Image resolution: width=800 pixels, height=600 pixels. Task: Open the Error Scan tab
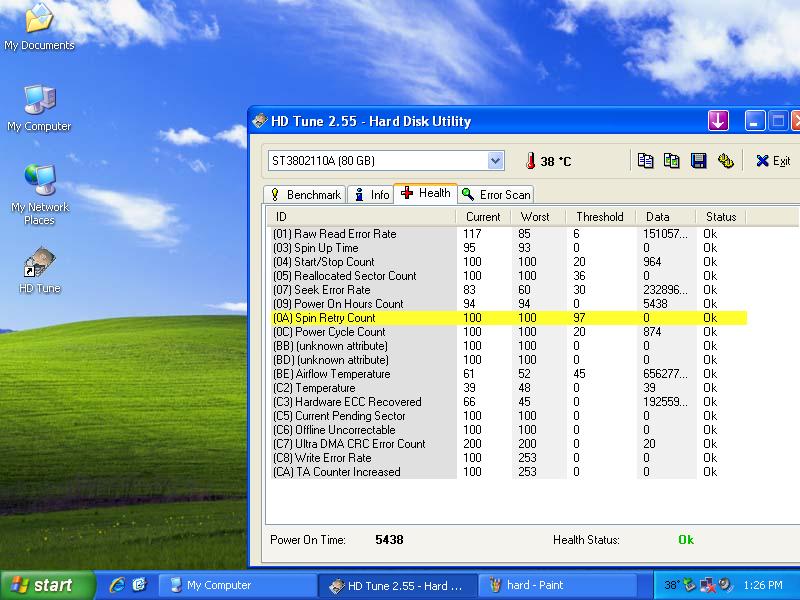coord(496,195)
